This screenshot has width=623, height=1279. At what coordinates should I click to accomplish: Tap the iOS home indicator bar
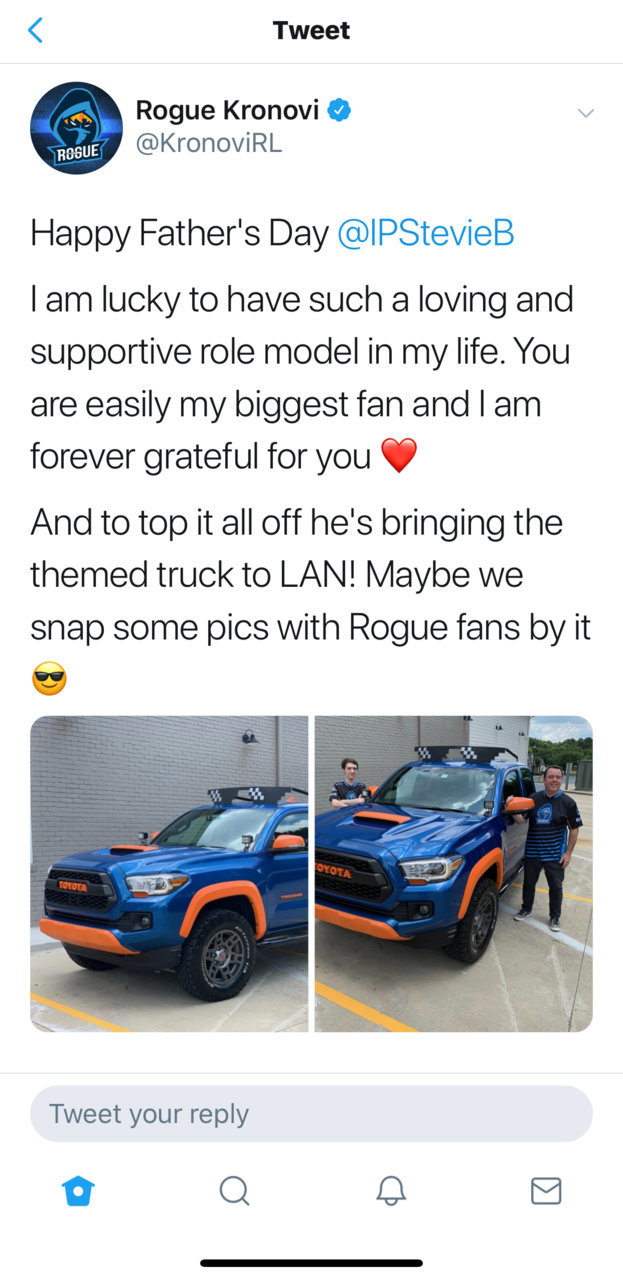[311, 1263]
